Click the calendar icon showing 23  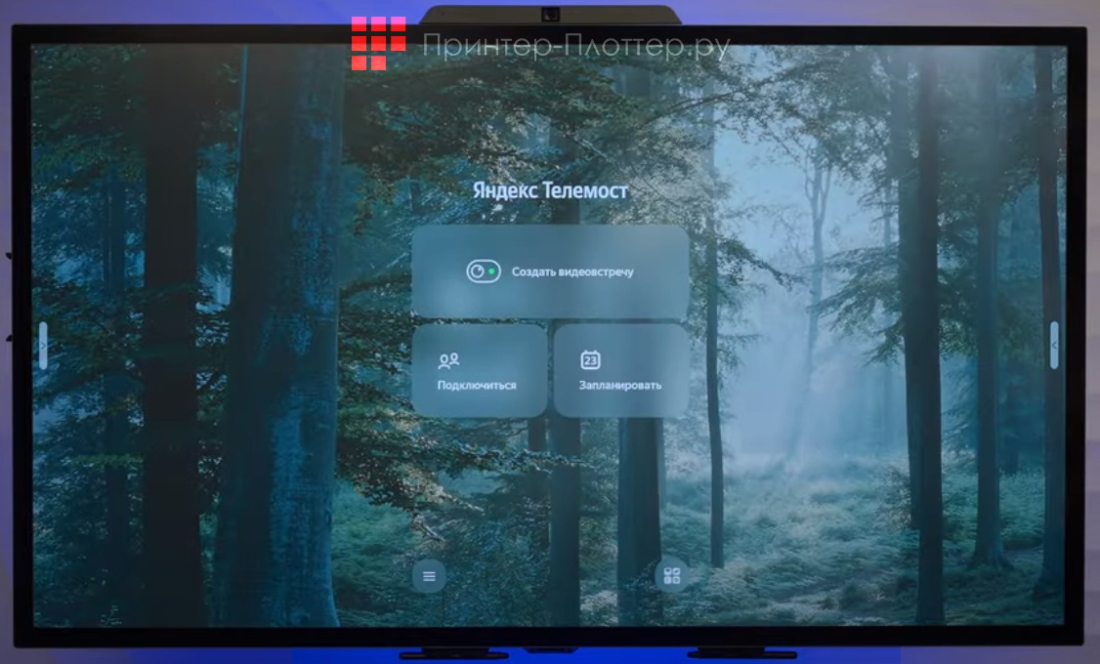click(590, 360)
